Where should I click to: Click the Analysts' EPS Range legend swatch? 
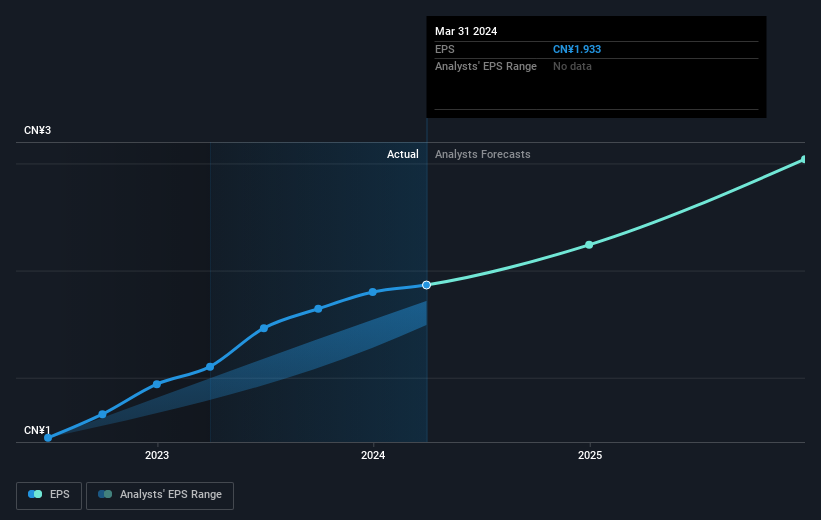(105, 494)
